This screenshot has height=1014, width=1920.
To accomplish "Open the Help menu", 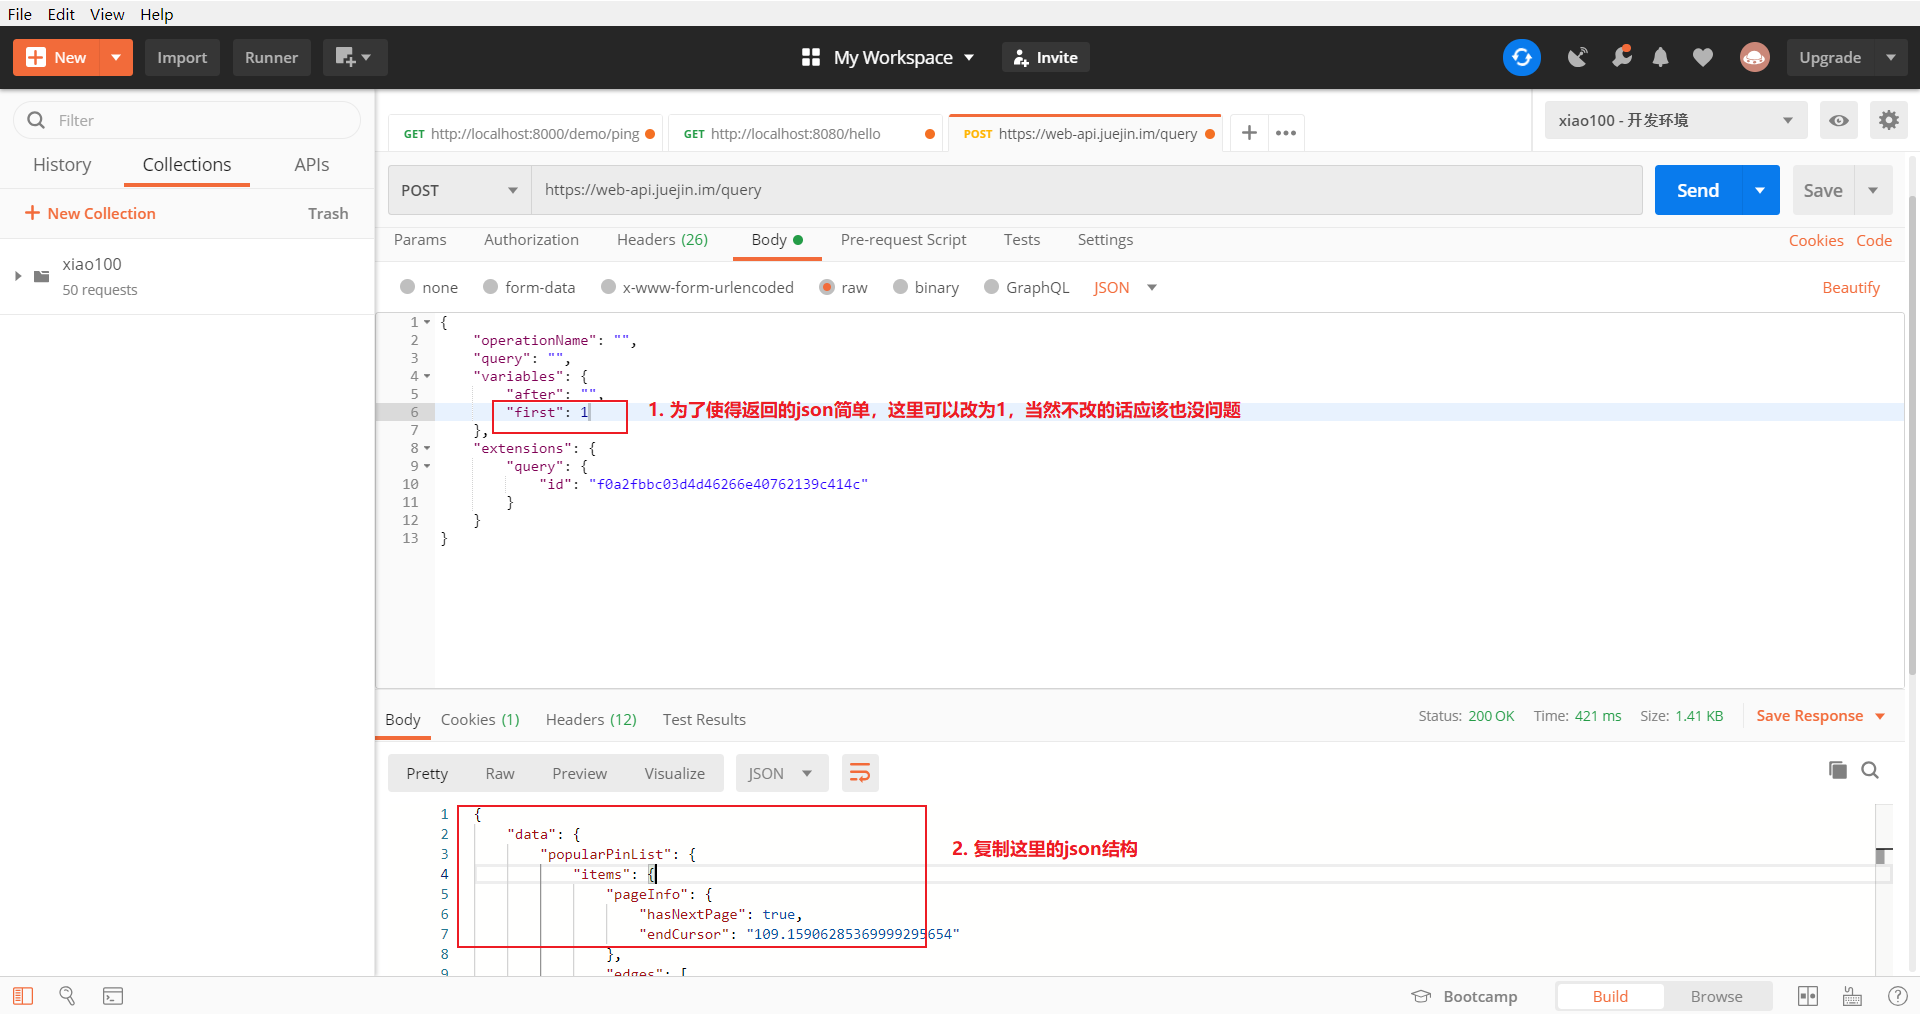I will (156, 14).
